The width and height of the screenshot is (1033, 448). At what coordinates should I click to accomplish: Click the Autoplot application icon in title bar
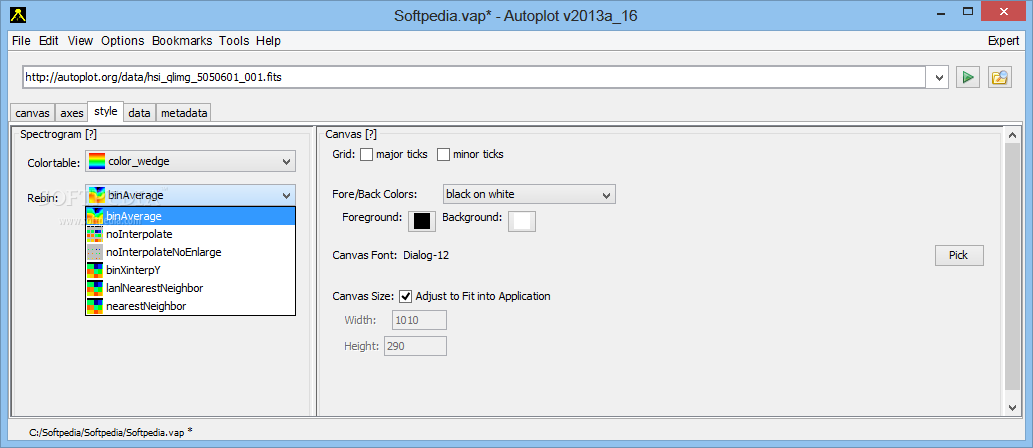point(18,15)
